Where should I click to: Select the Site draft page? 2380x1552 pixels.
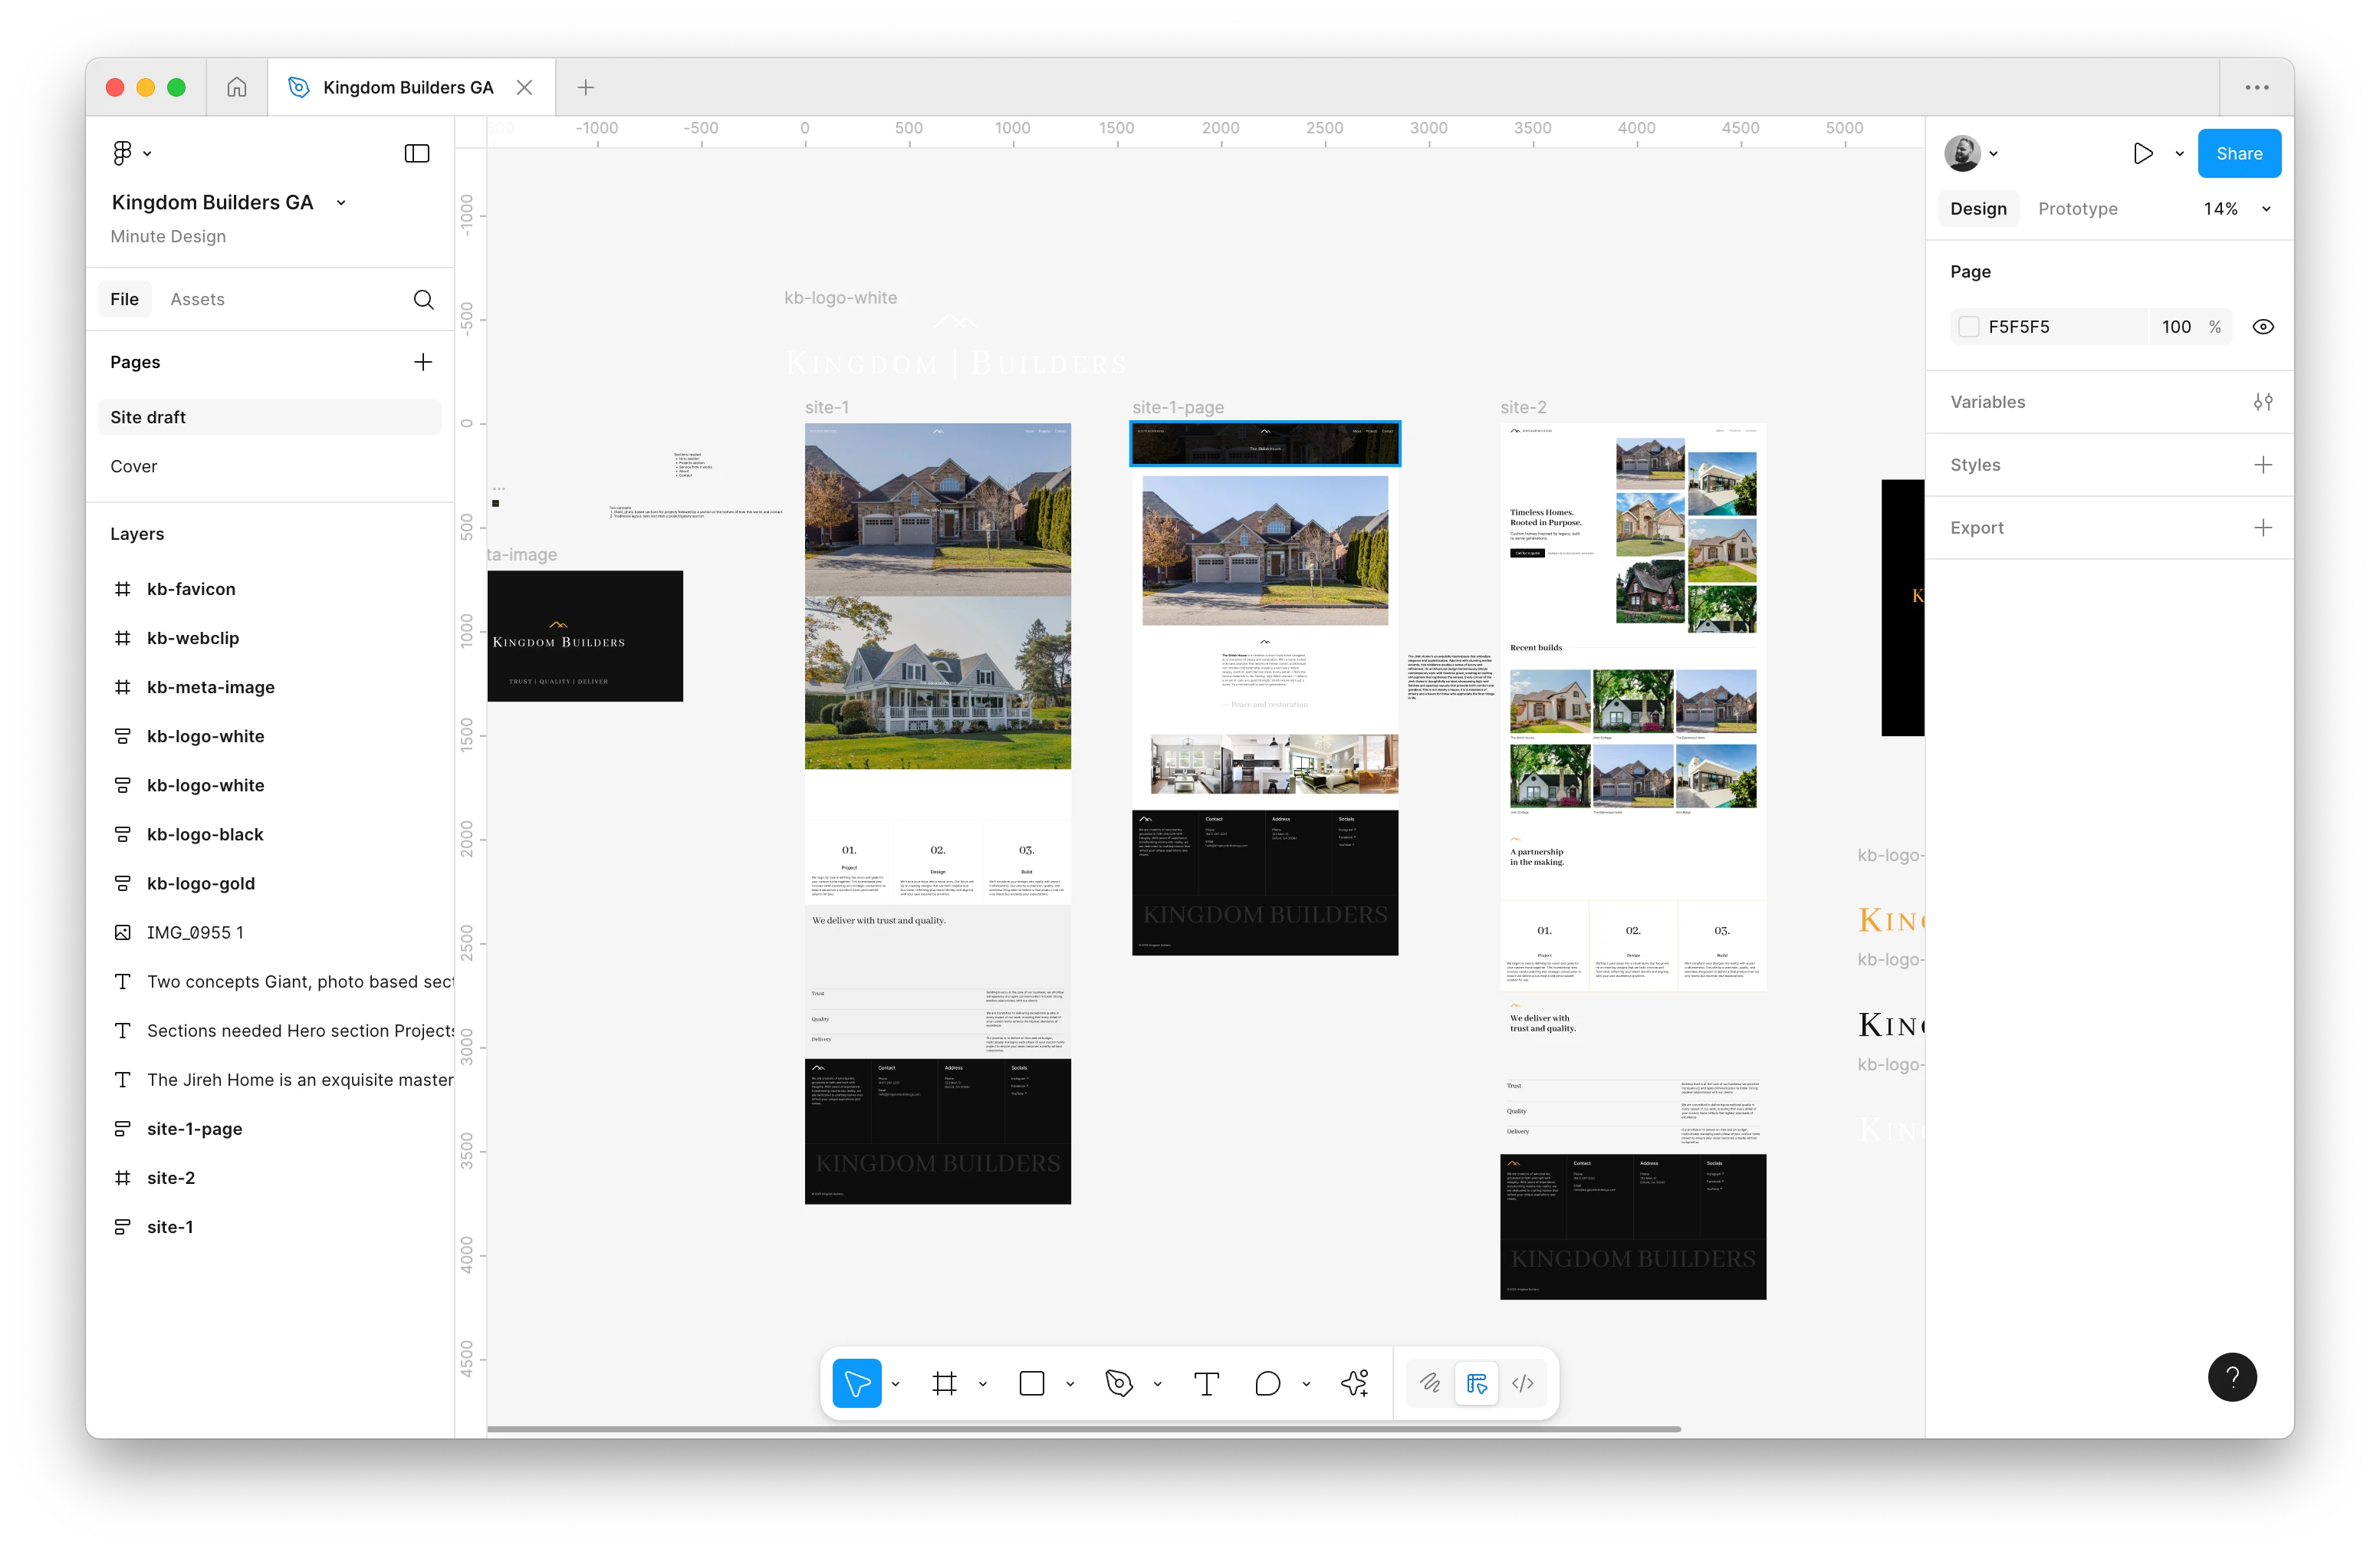point(269,417)
